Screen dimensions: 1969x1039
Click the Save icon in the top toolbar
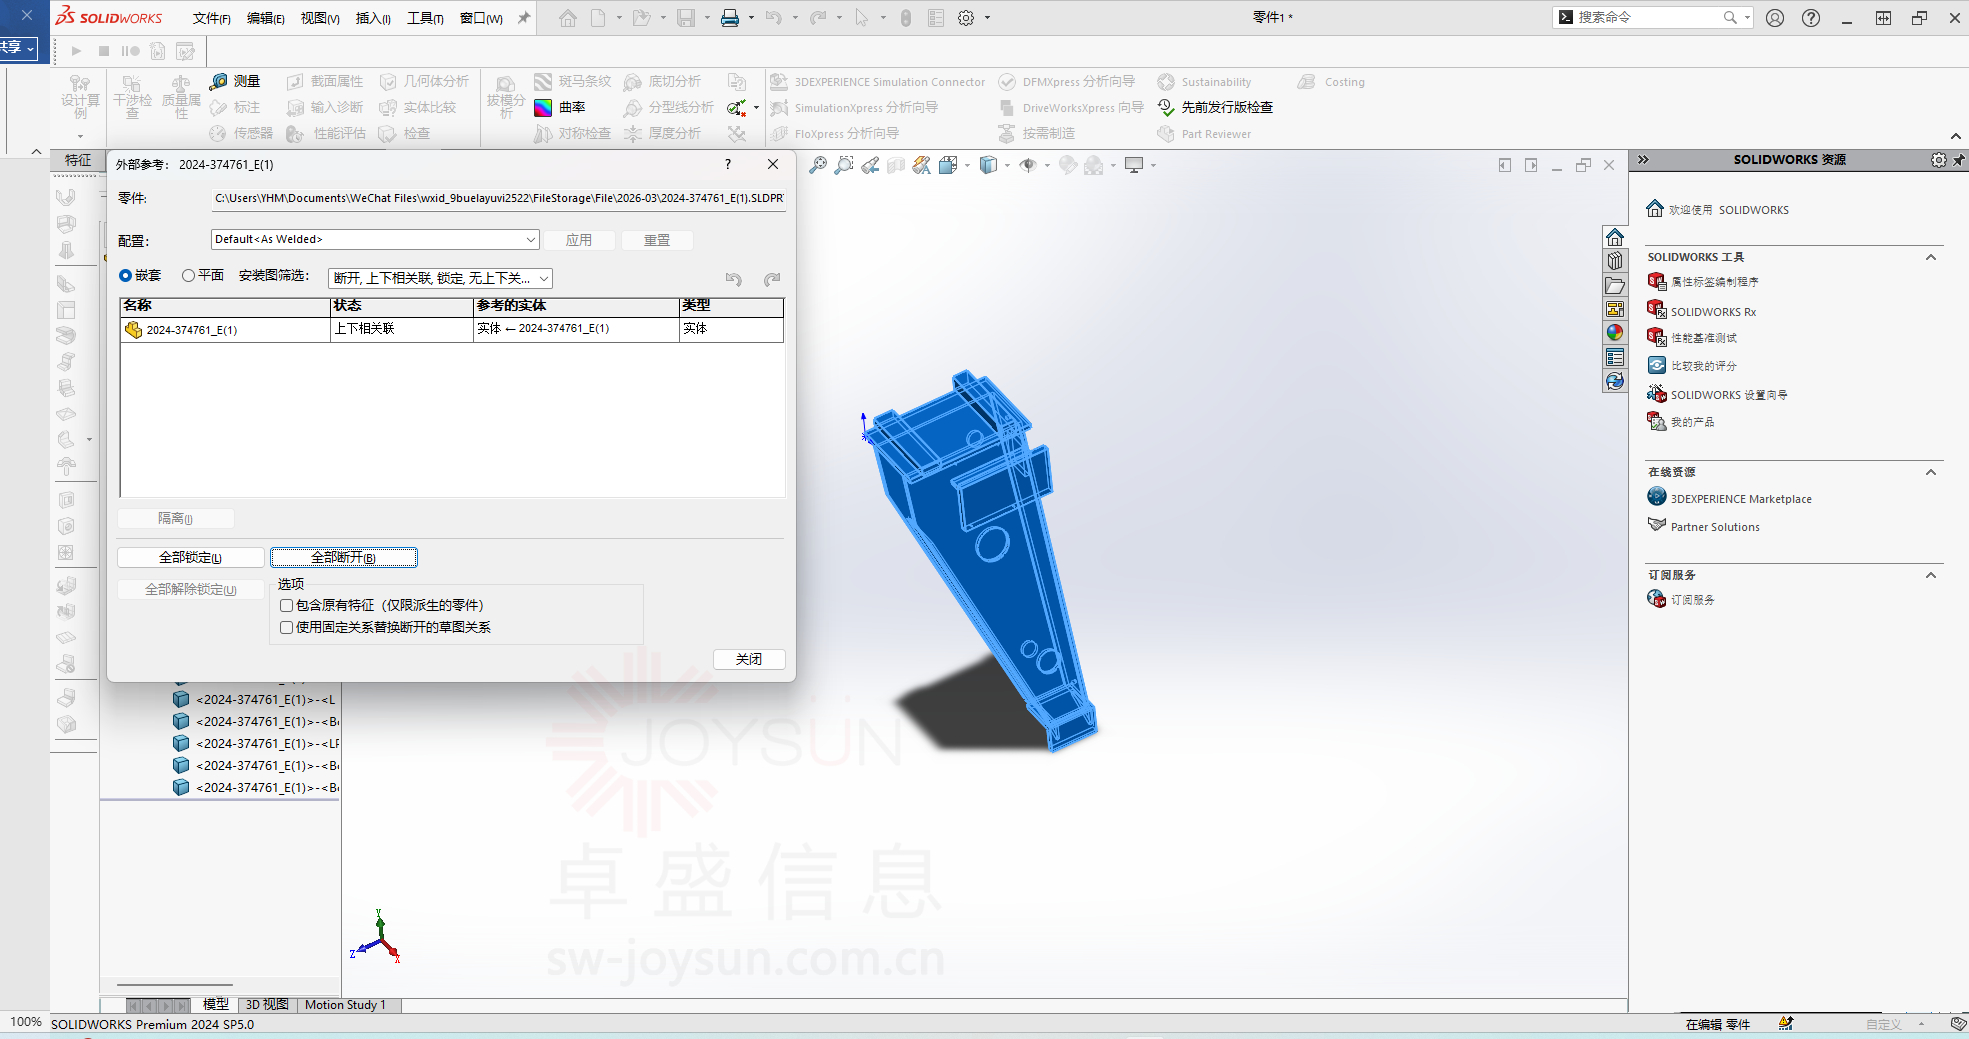(x=686, y=18)
